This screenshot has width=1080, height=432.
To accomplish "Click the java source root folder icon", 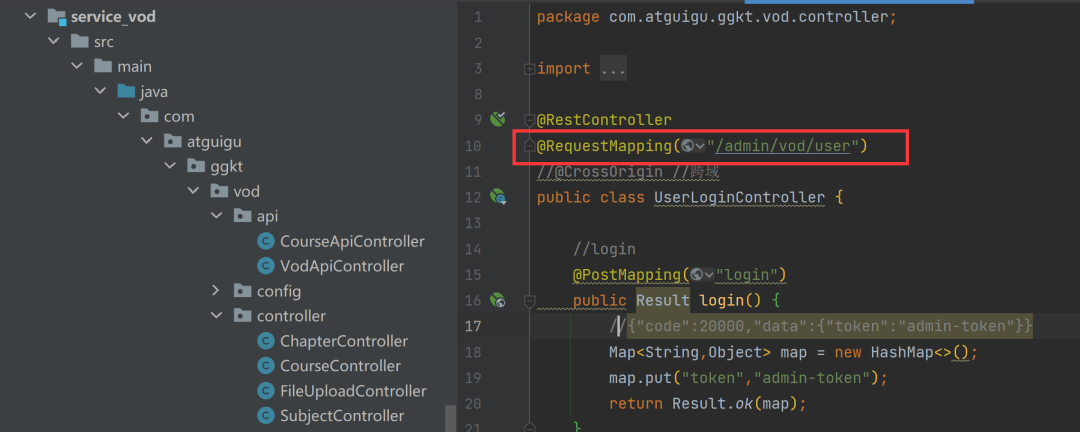I will 125,92.
